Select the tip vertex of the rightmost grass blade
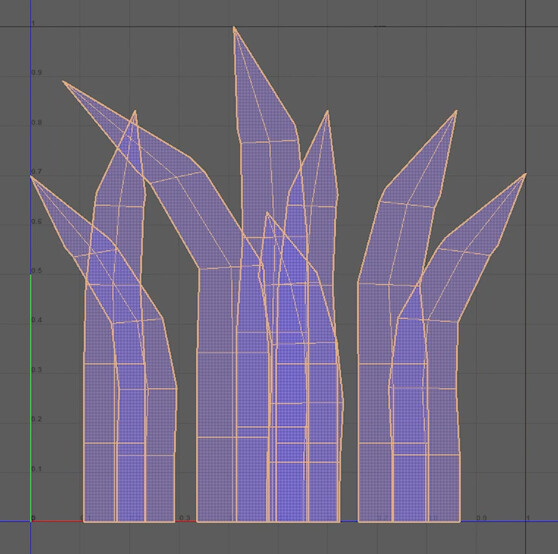 (525, 174)
